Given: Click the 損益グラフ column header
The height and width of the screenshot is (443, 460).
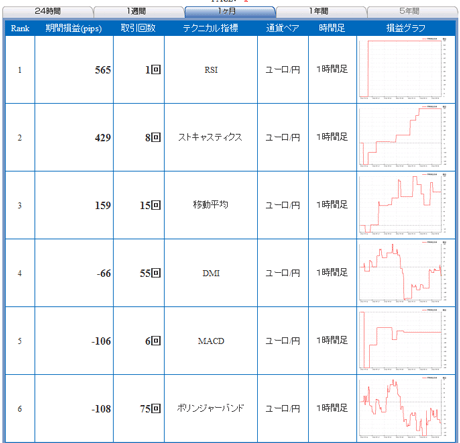Looking at the screenshot, I should click(x=406, y=28).
